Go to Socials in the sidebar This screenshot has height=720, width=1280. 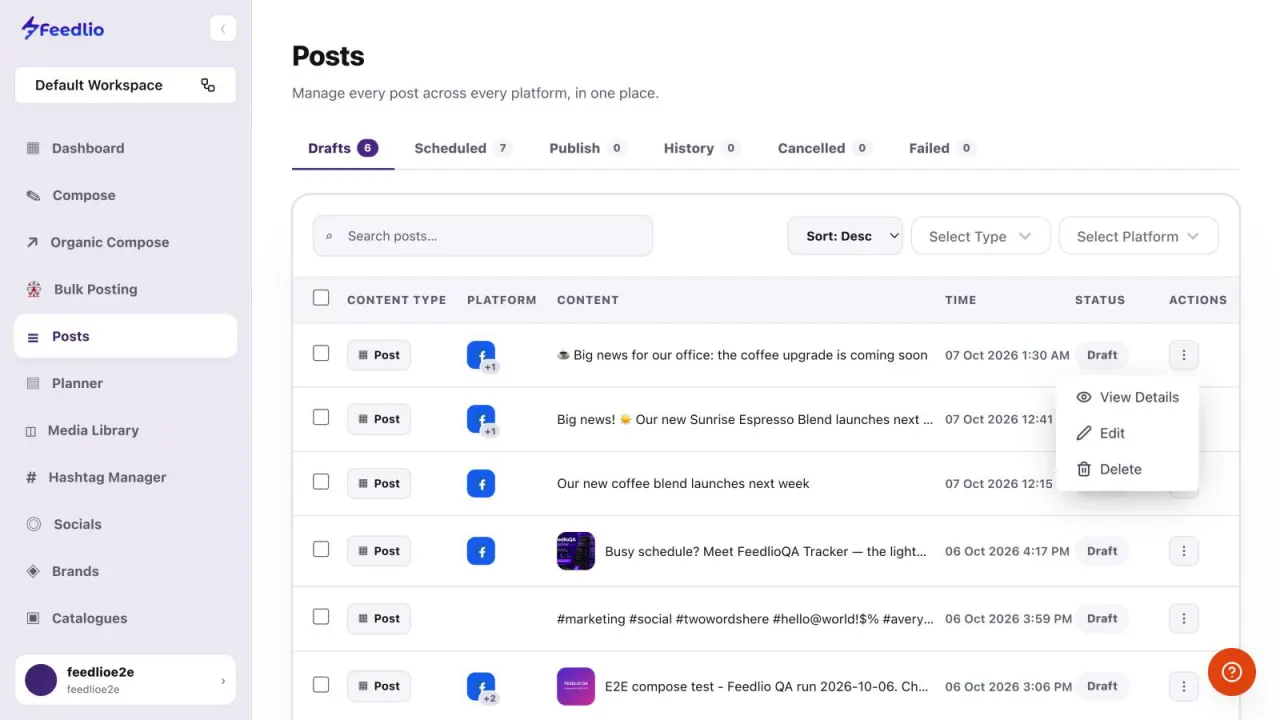[125, 524]
